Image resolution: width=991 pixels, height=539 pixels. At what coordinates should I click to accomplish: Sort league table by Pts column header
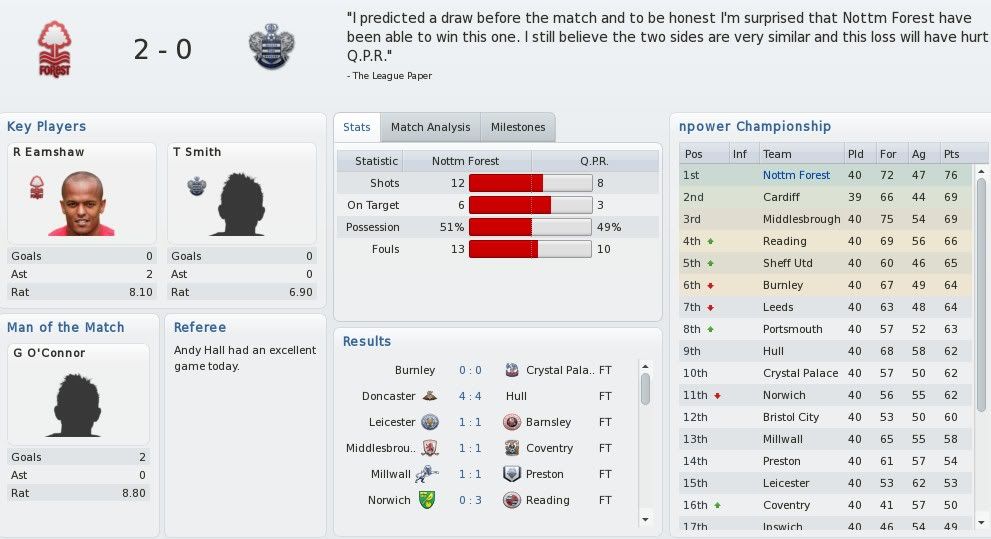(952, 154)
